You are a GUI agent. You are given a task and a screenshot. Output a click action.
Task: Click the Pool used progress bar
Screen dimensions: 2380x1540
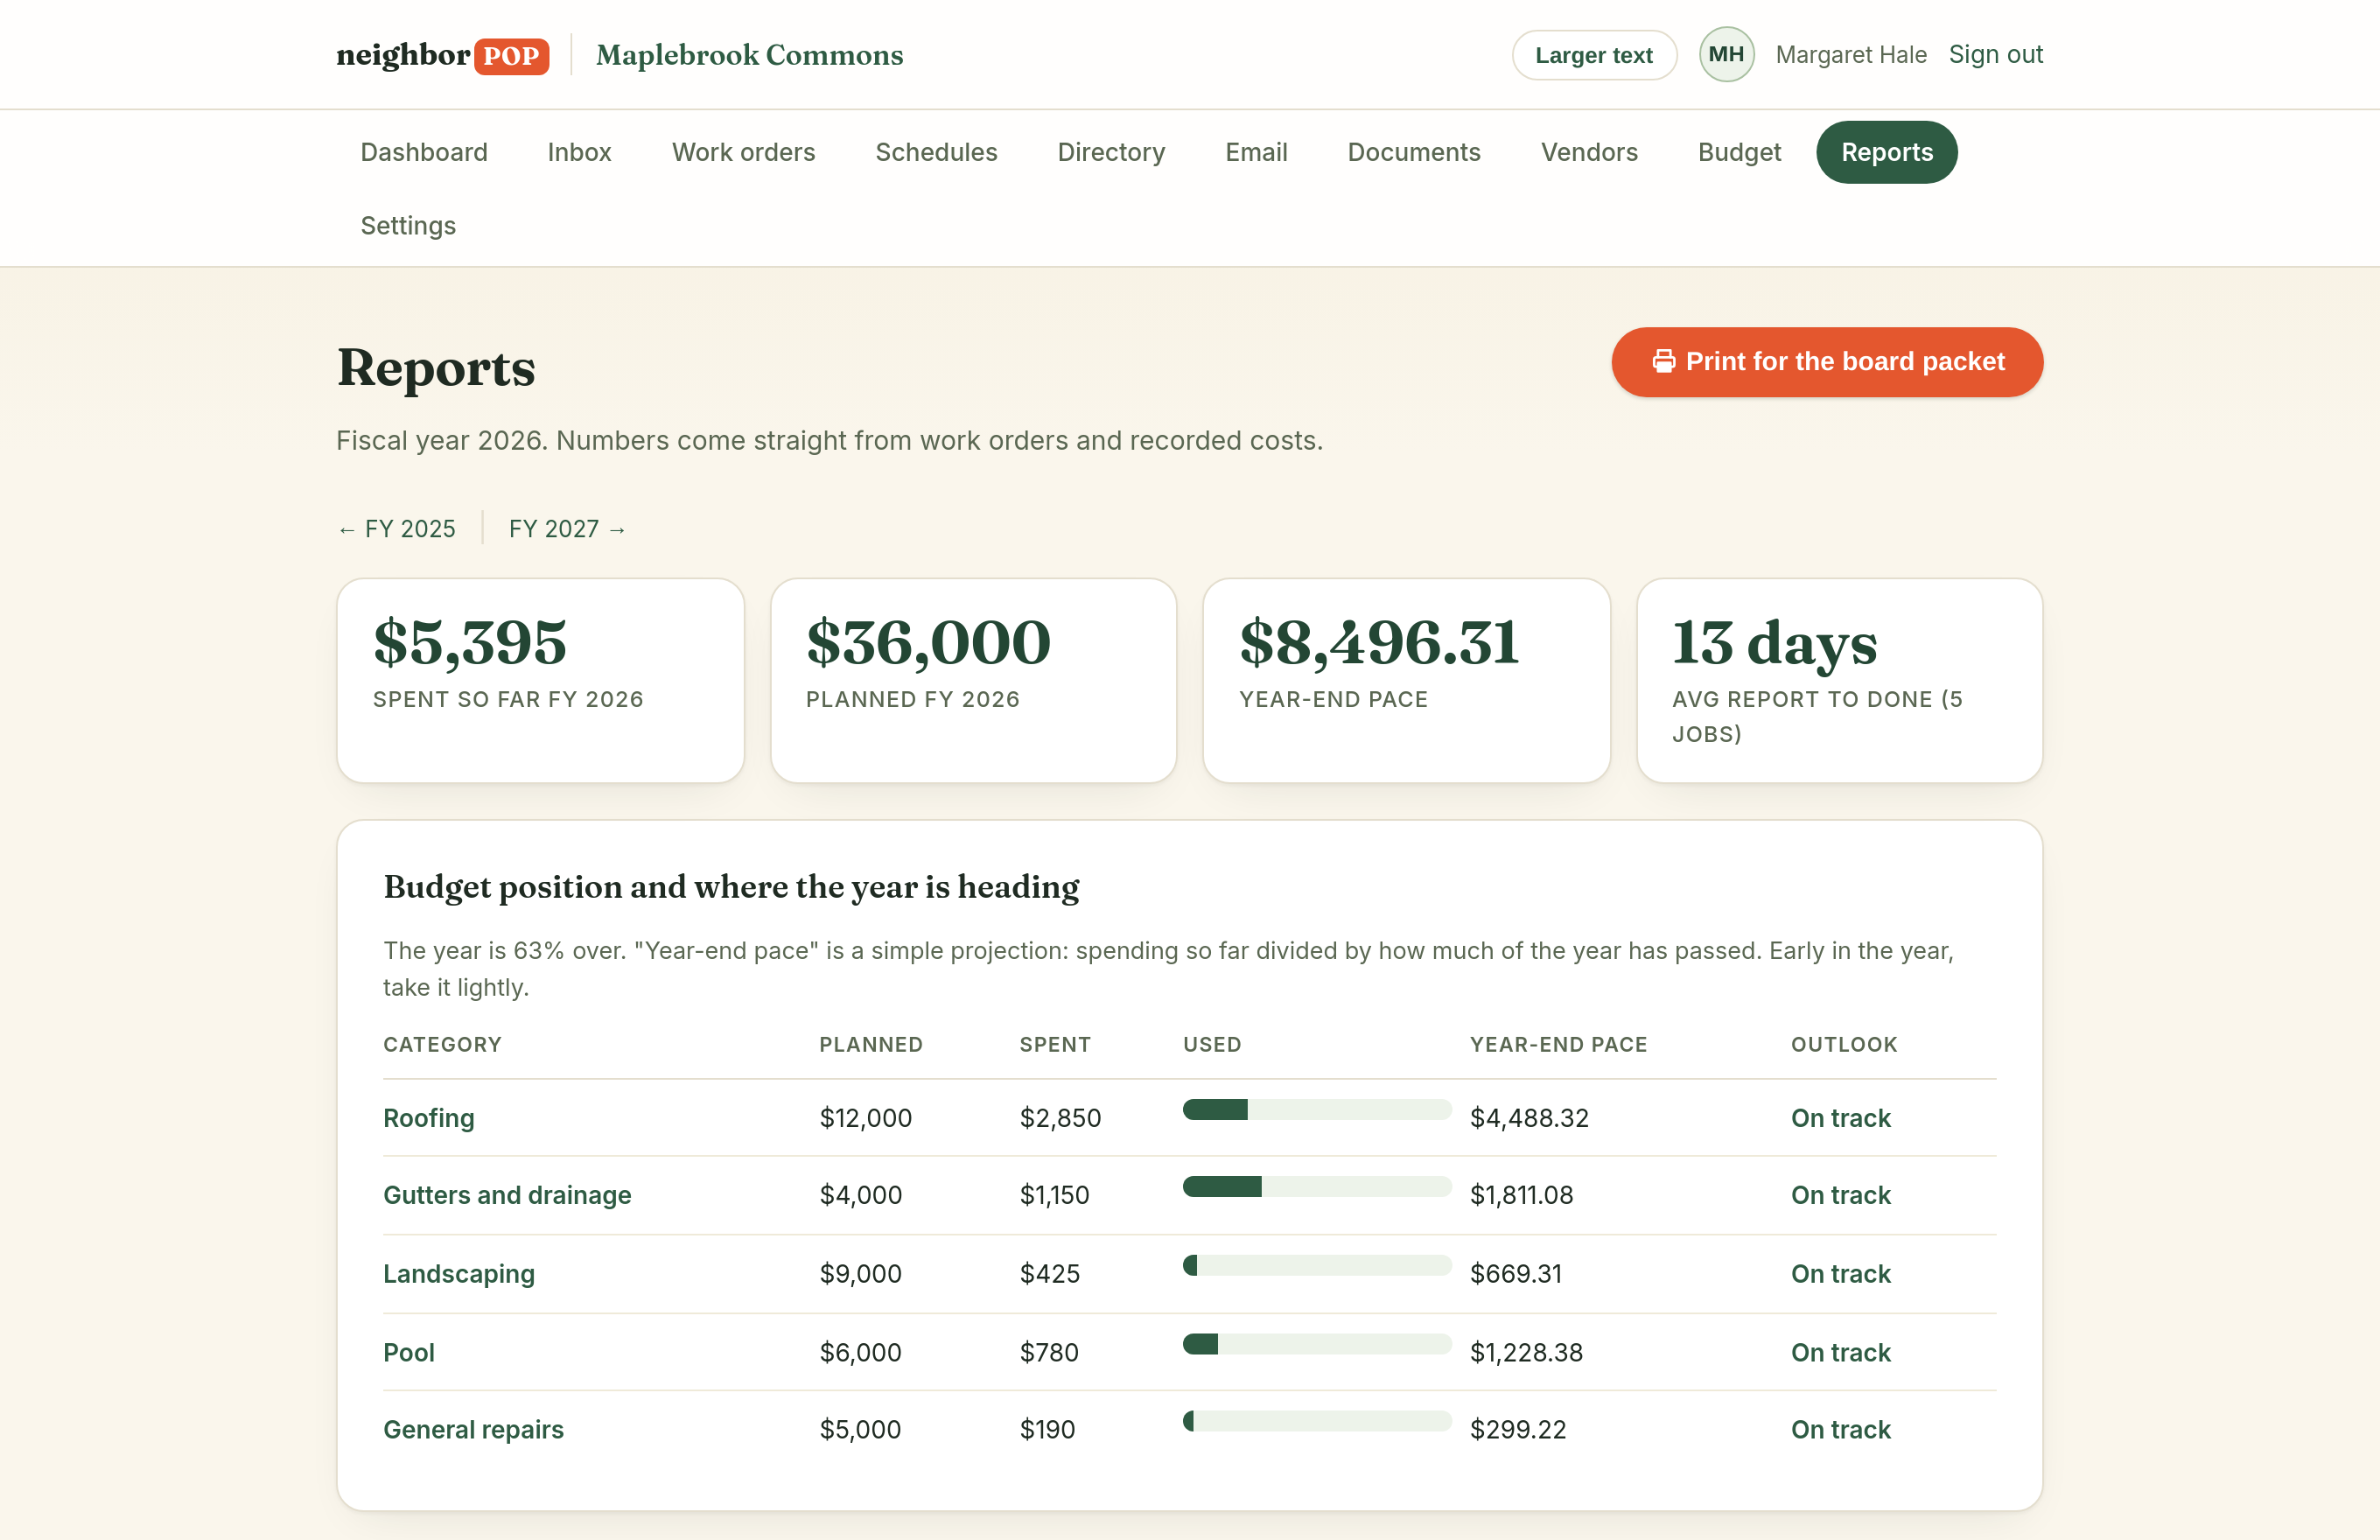pyautogui.click(x=1316, y=1343)
